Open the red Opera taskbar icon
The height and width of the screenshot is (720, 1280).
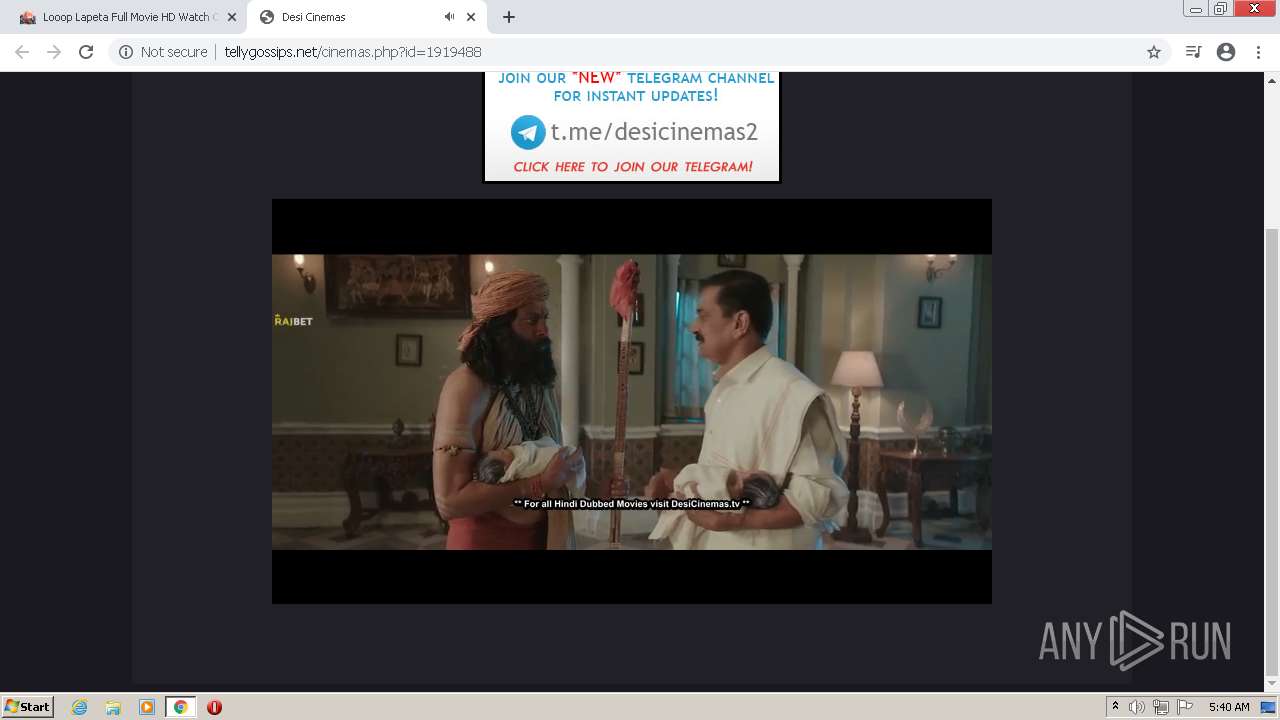(214, 707)
